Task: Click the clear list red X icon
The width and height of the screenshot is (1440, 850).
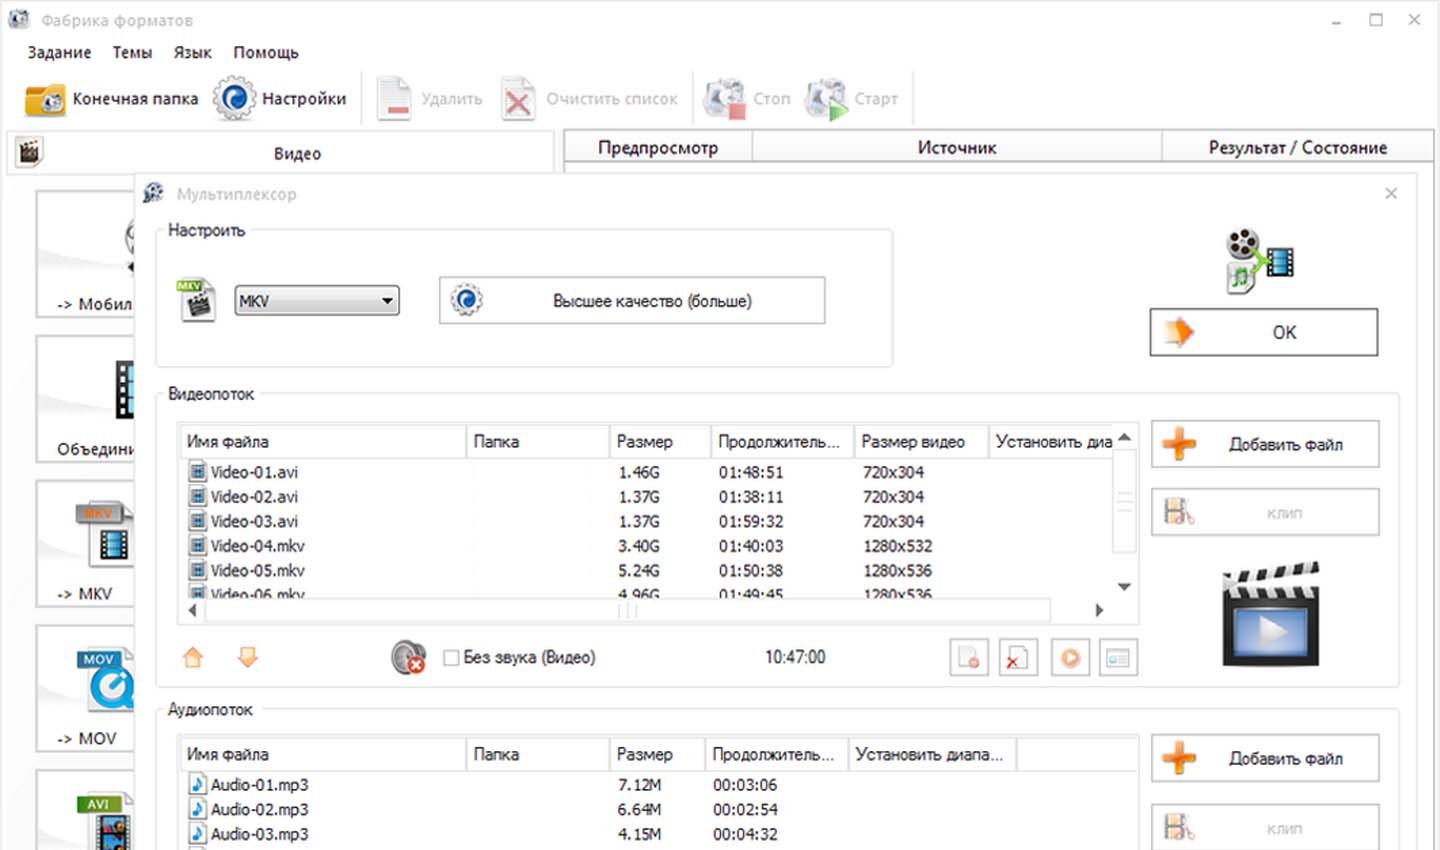Action: [x=1018, y=658]
